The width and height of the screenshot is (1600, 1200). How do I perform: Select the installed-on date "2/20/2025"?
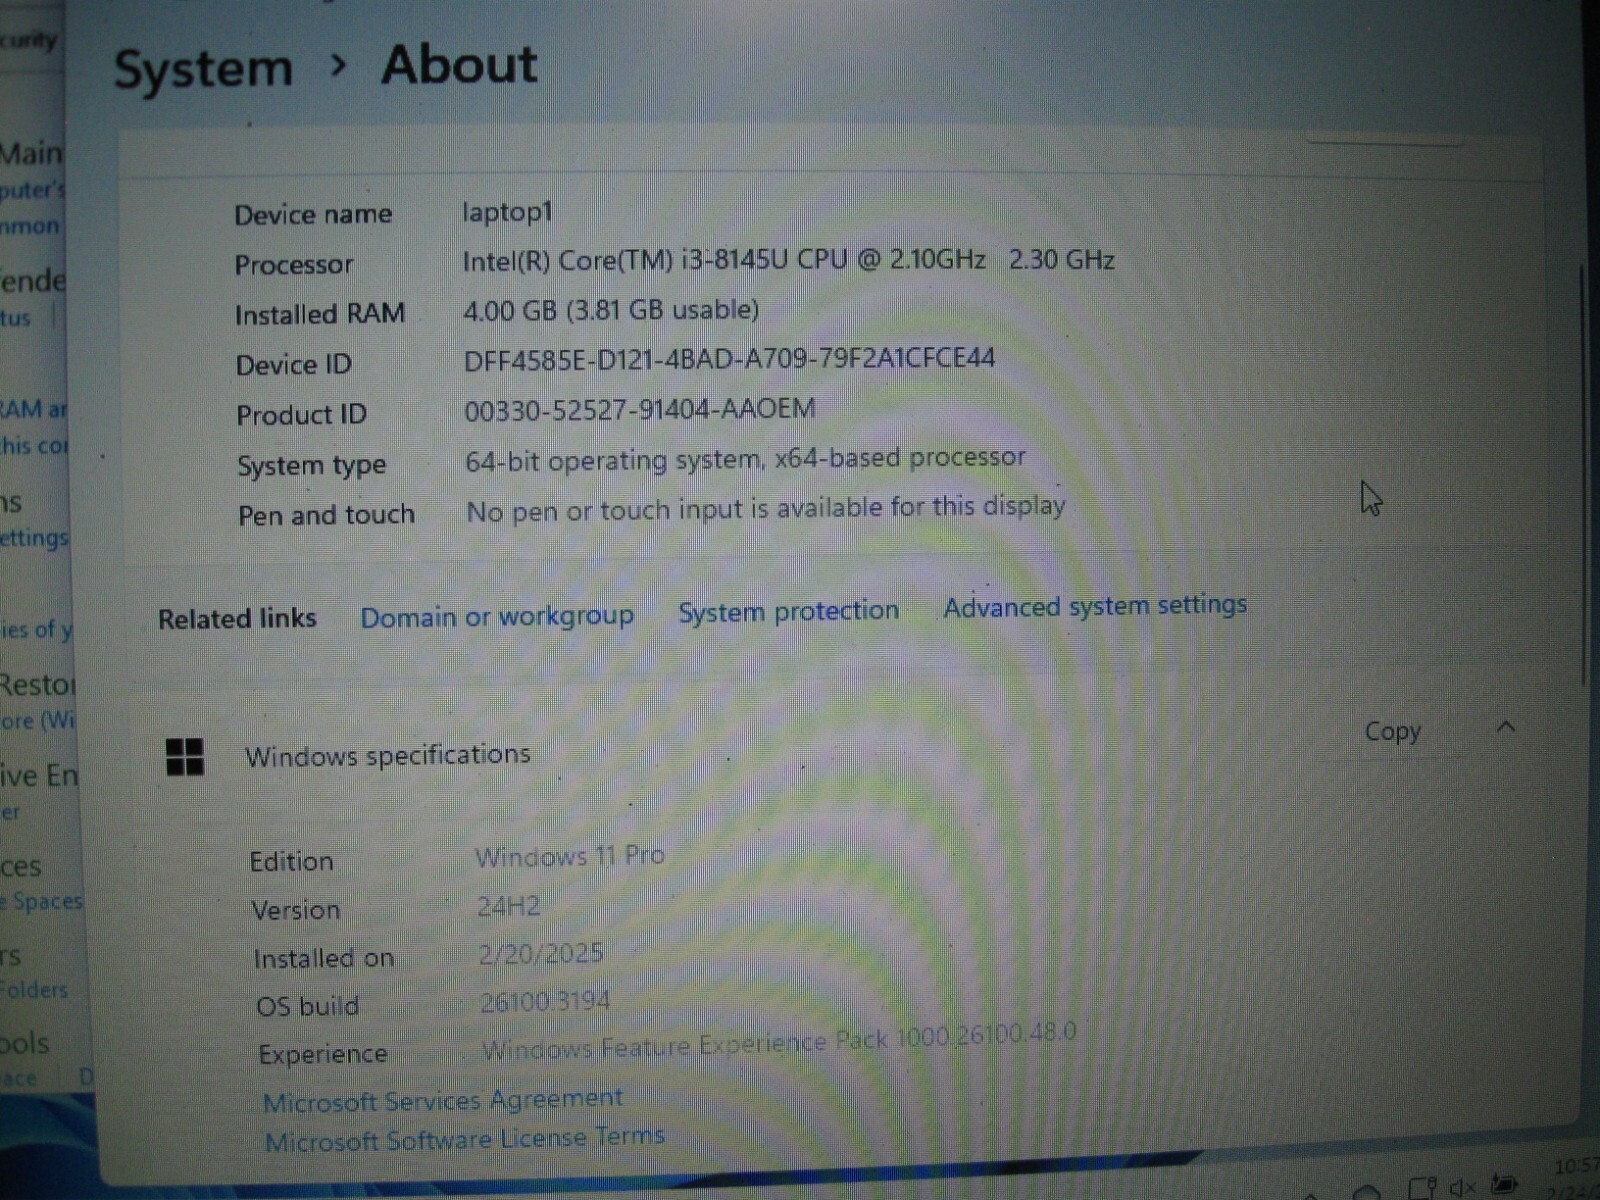541,953
